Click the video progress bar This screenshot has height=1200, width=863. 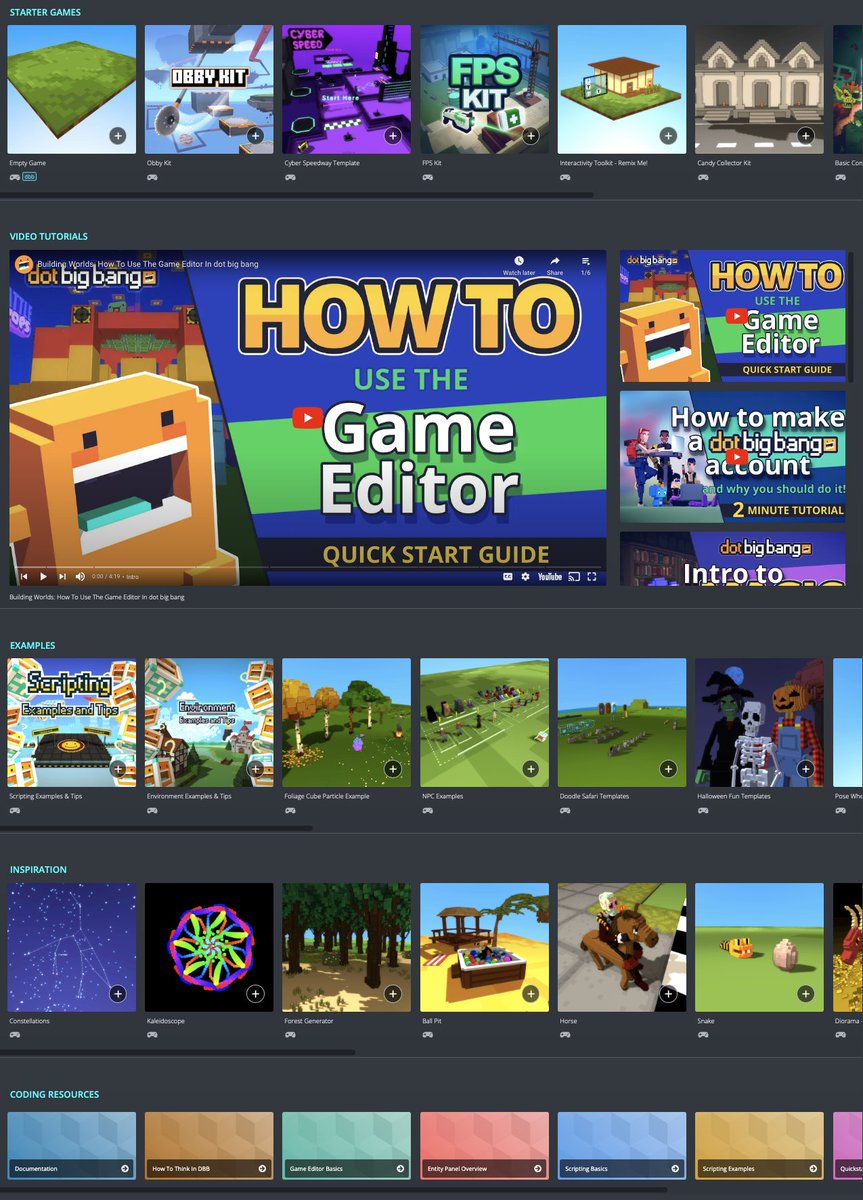click(308, 567)
